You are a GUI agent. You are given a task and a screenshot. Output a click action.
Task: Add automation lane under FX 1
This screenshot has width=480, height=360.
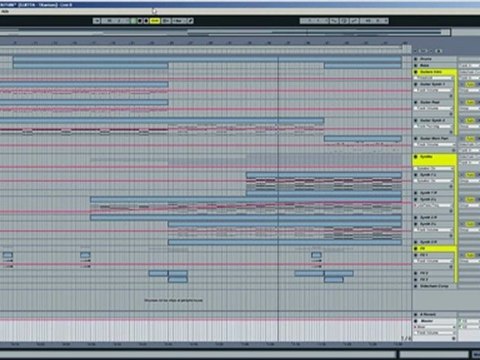click(x=451, y=267)
